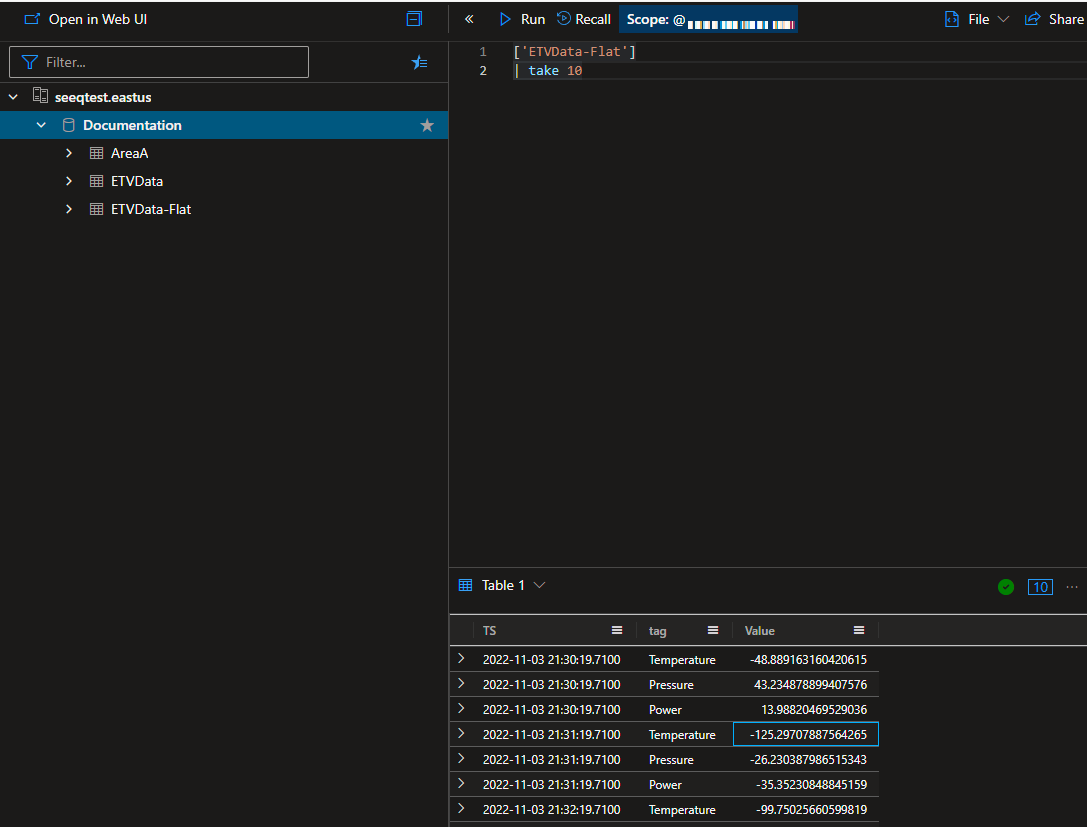Open the File dropdown arrow
Viewport: 1087px width, 827px height.
[x=1004, y=18]
